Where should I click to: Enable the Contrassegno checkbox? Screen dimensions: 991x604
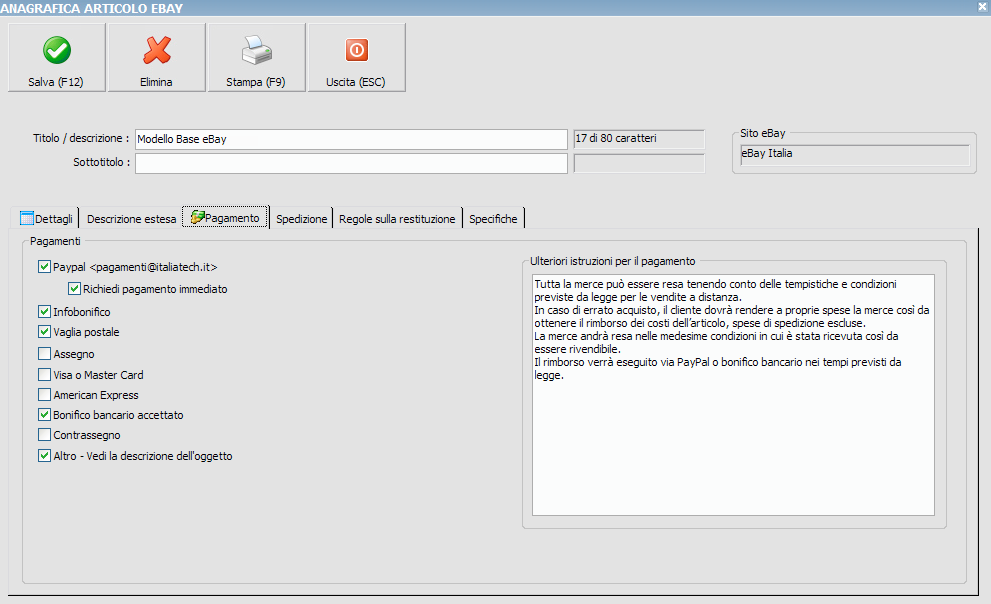point(44,435)
